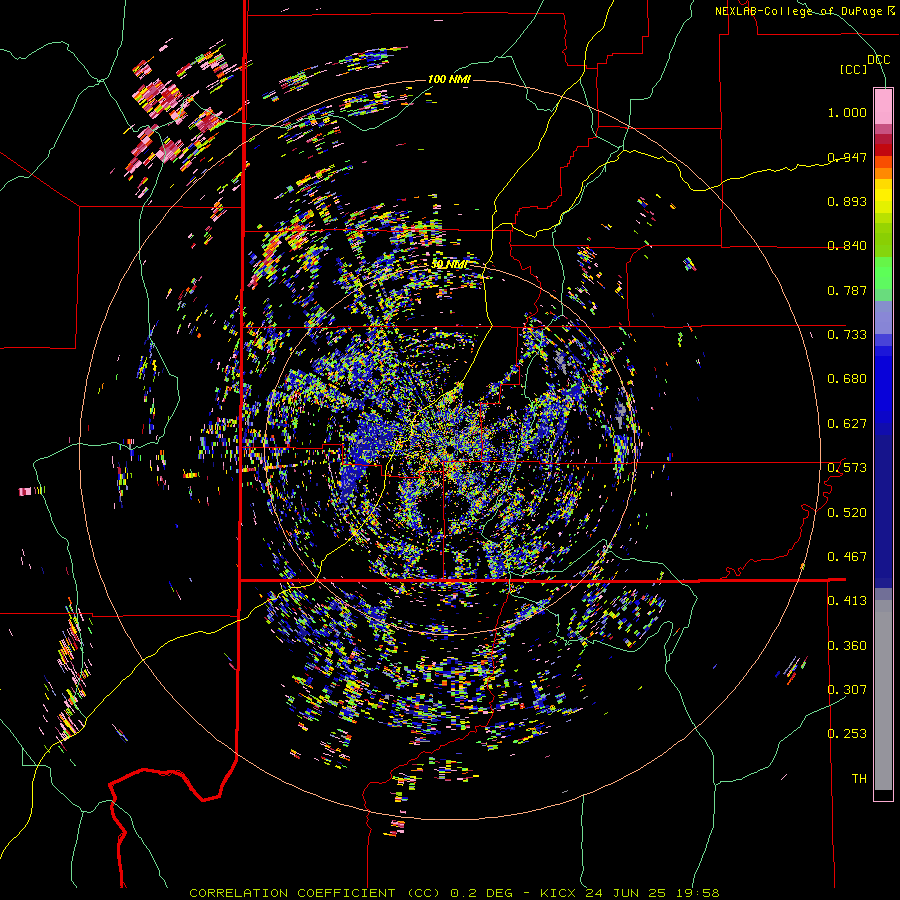The image size is (900, 900).
Task: Click the 0.413 color scale value
Action: pyautogui.click(x=847, y=601)
